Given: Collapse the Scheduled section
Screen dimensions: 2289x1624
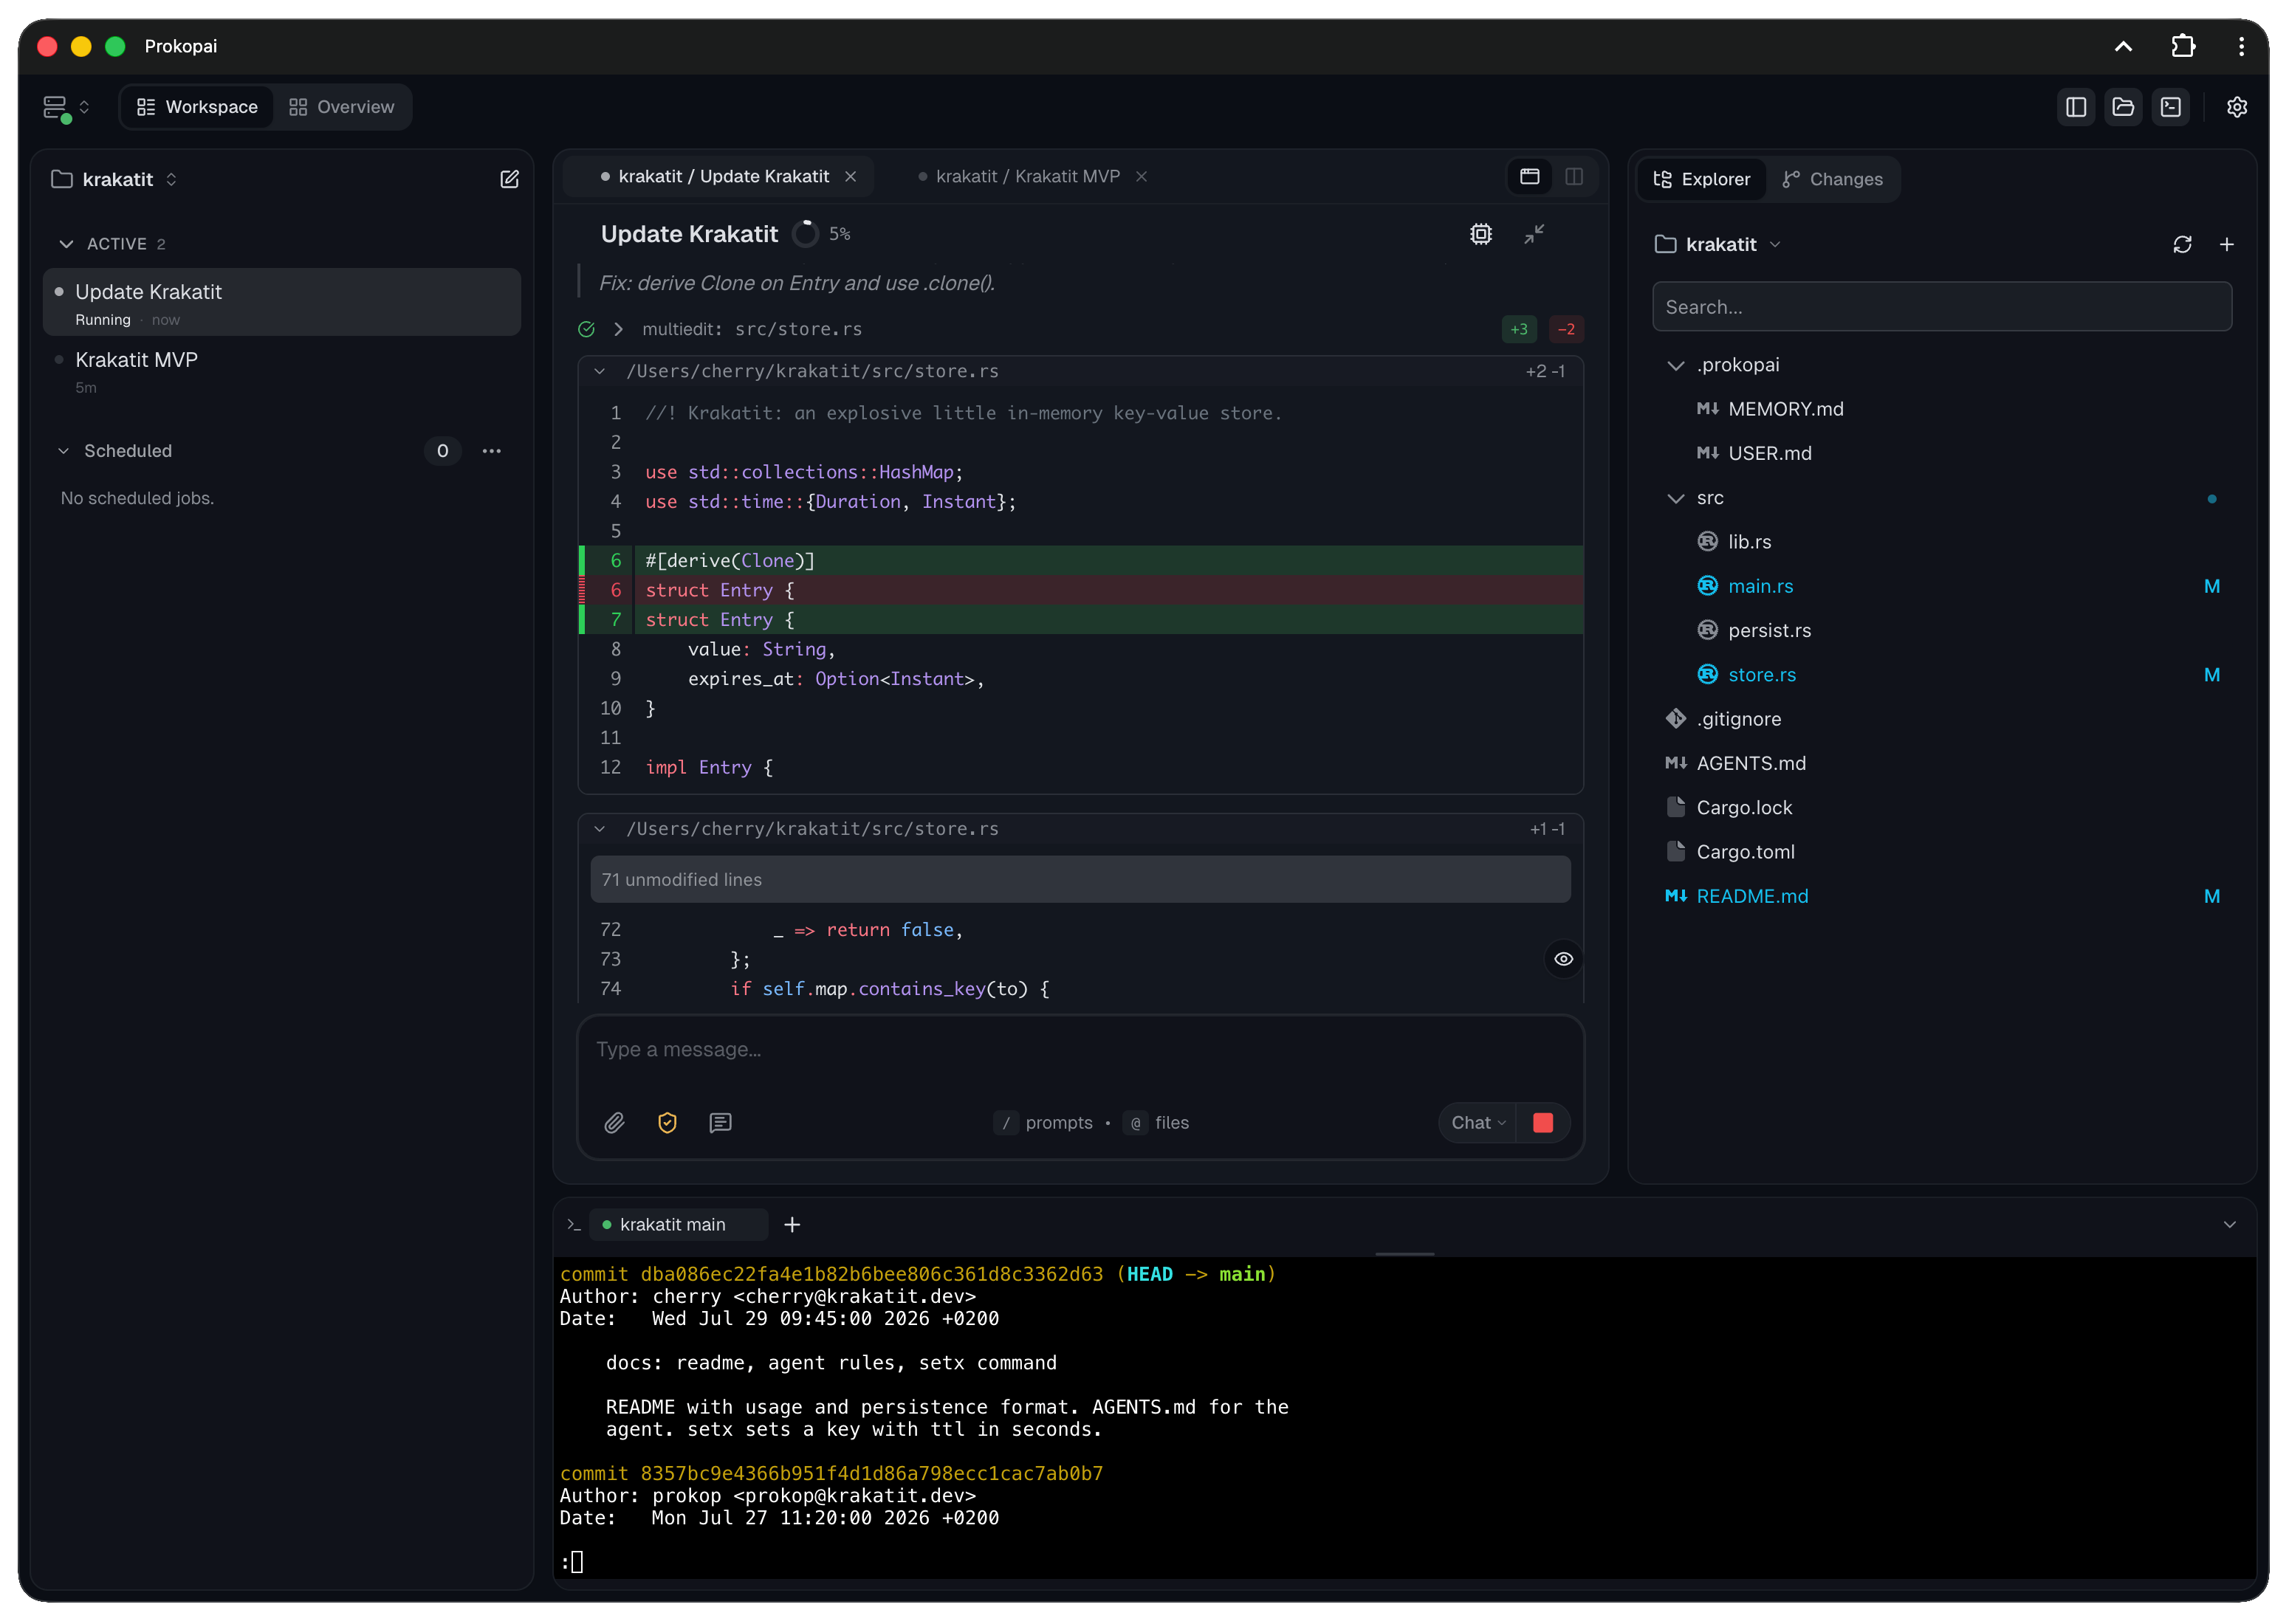Looking at the screenshot, I should click(x=64, y=451).
